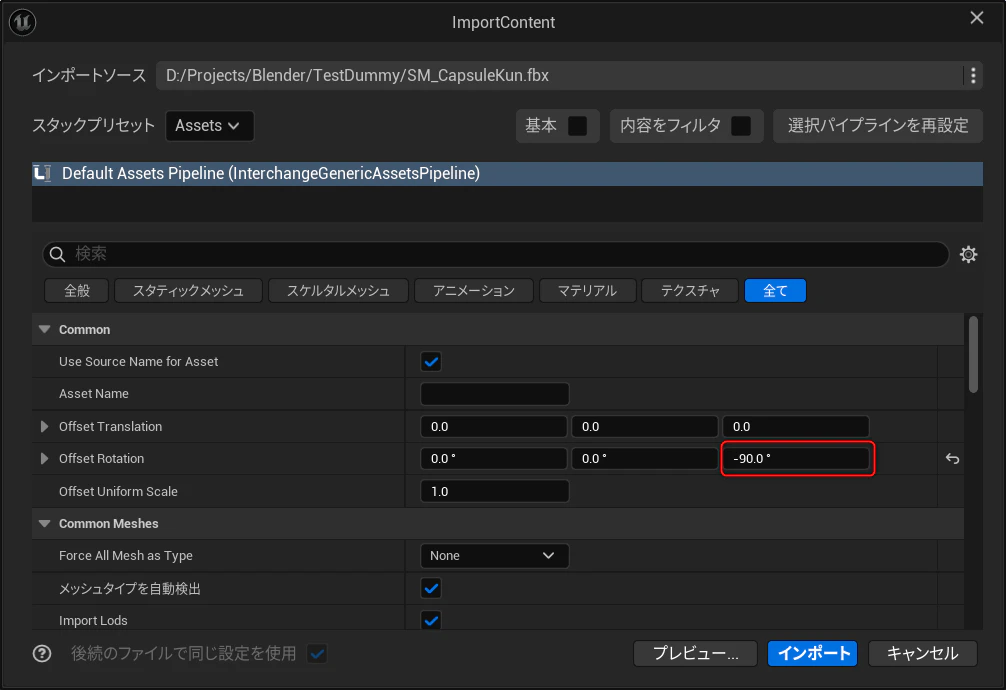Click the 検索 search field
Image resolution: width=1006 pixels, height=690 pixels.
[495, 254]
